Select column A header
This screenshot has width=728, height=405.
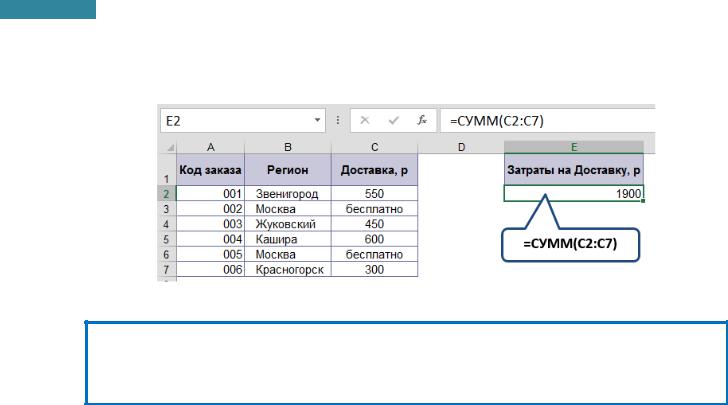pos(210,148)
